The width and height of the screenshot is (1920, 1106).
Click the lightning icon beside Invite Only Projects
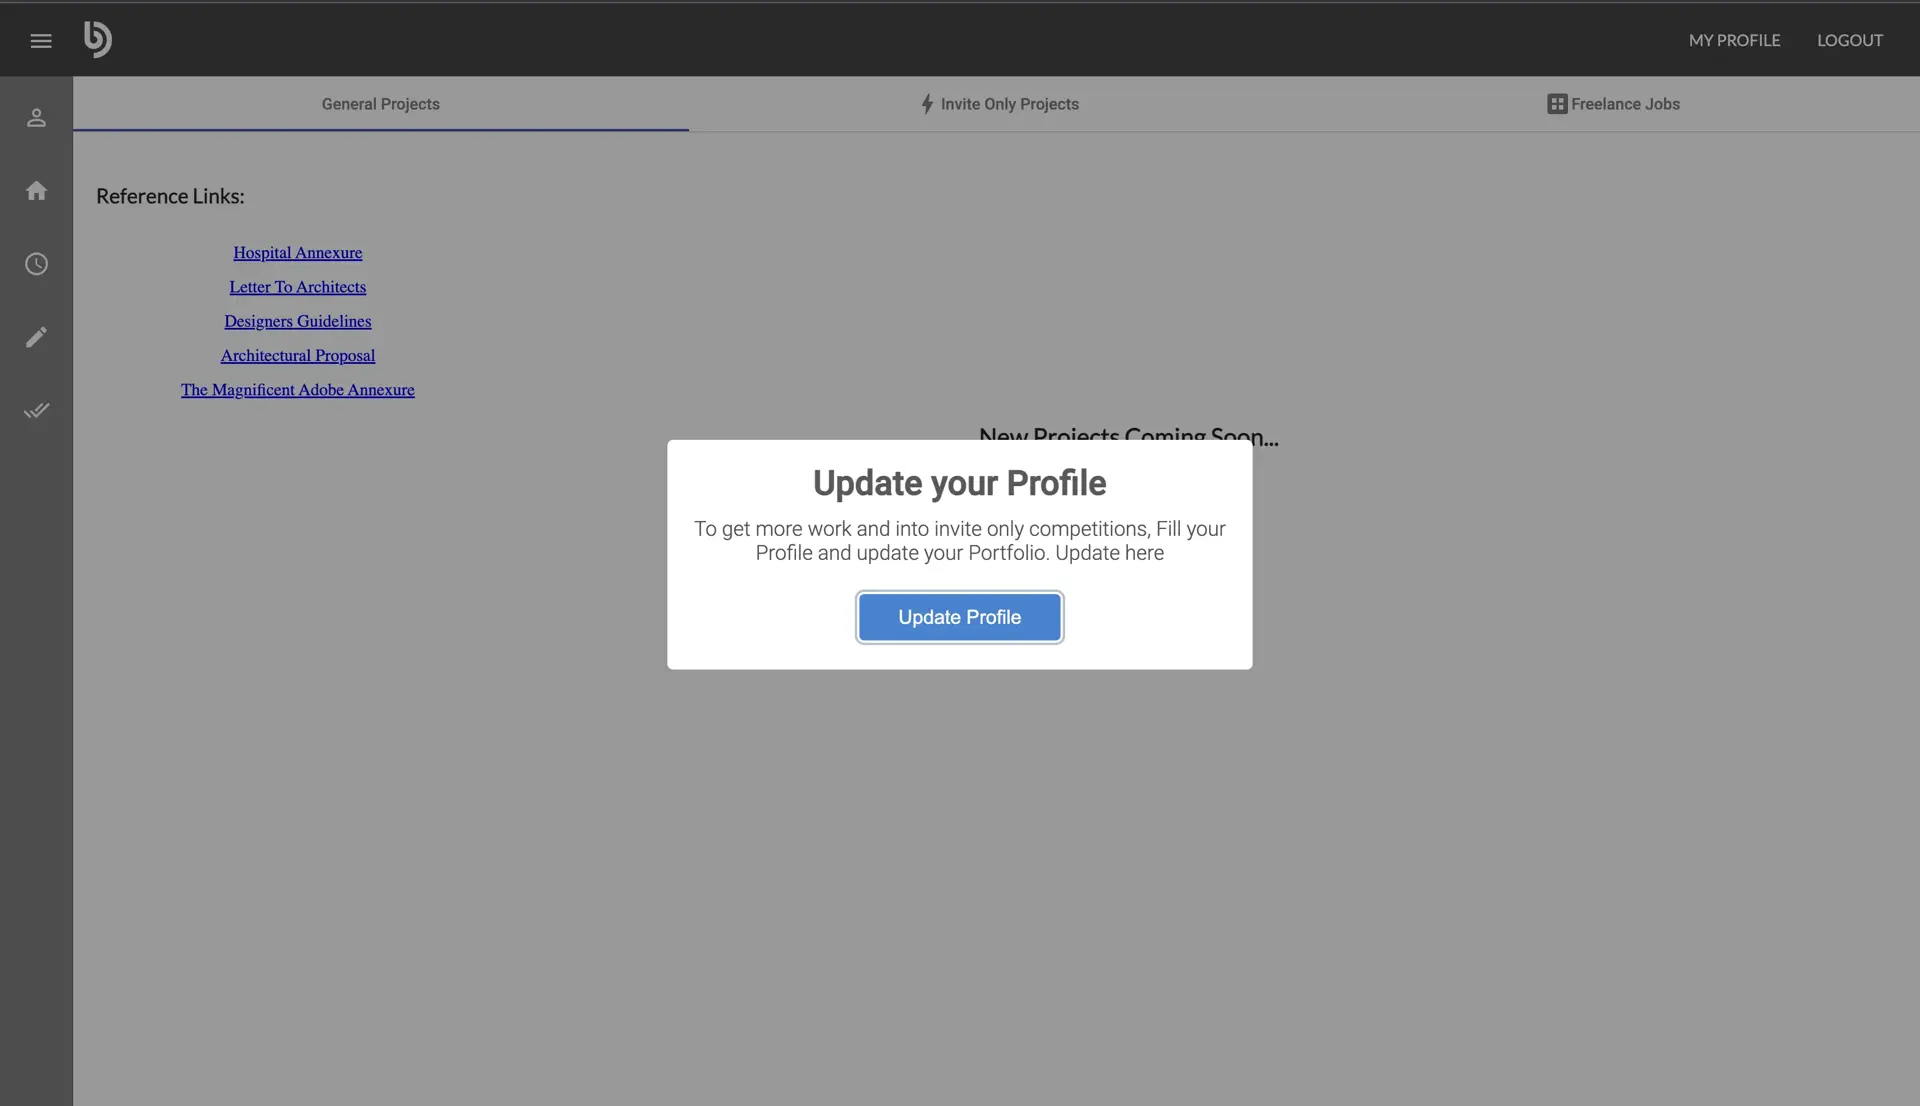[926, 103]
